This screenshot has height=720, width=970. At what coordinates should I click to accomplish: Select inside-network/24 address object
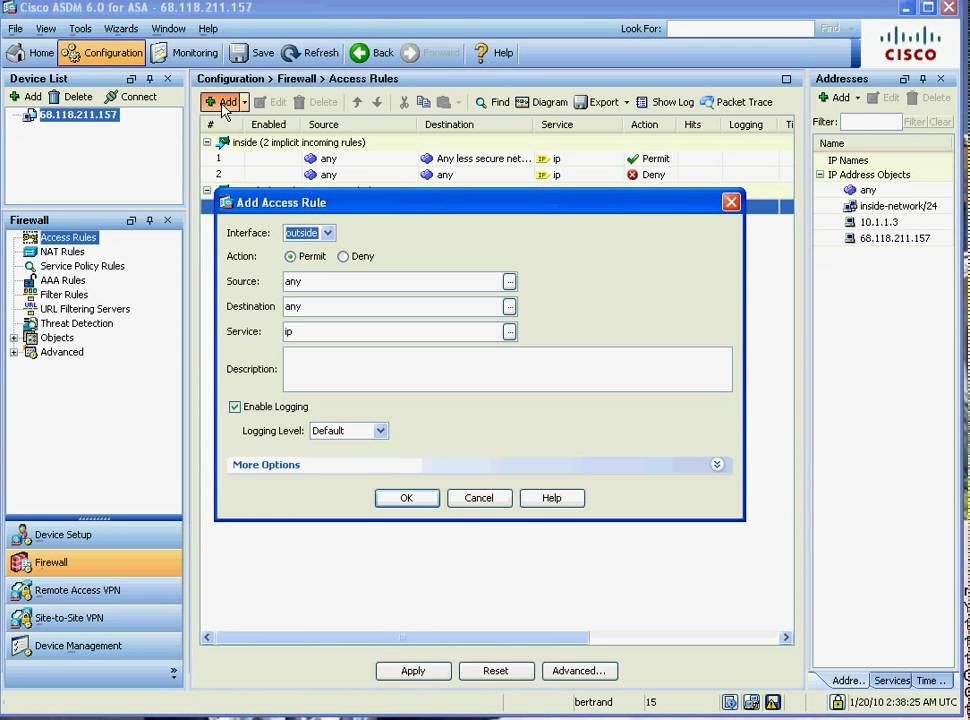coord(890,206)
